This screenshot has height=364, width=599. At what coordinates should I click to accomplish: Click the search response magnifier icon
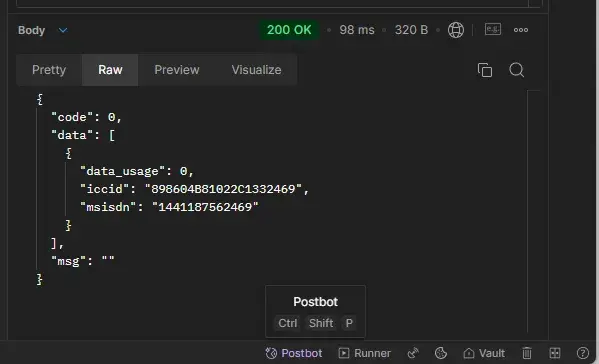516,70
